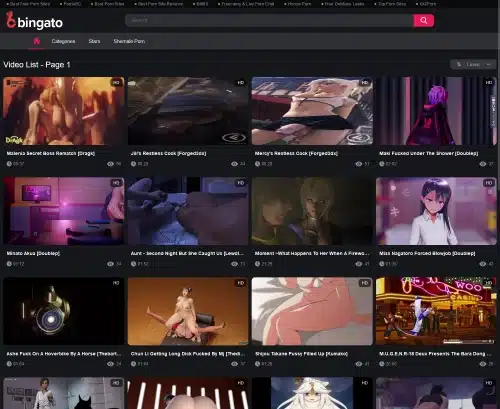
Task: Click the clock duration icon under Malenia Secret Boss Rematch
Action: [9, 164]
